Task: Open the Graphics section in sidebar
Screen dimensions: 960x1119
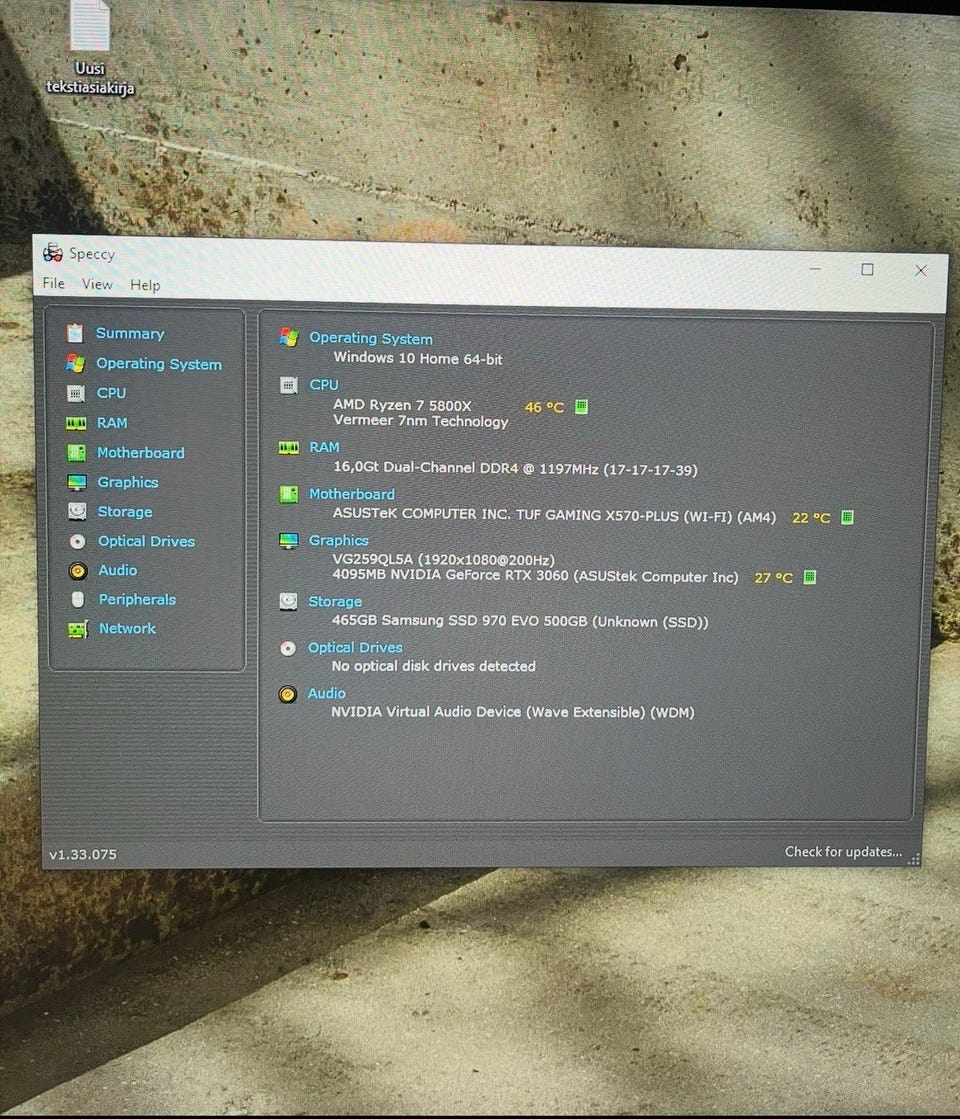Action: (x=128, y=482)
